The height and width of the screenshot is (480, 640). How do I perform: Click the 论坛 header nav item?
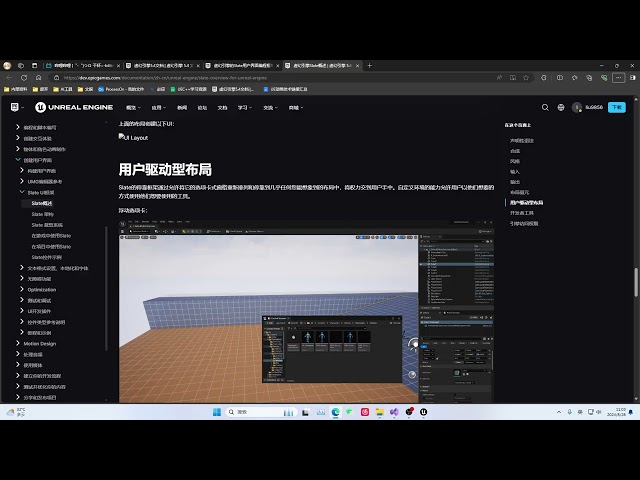click(202, 107)
